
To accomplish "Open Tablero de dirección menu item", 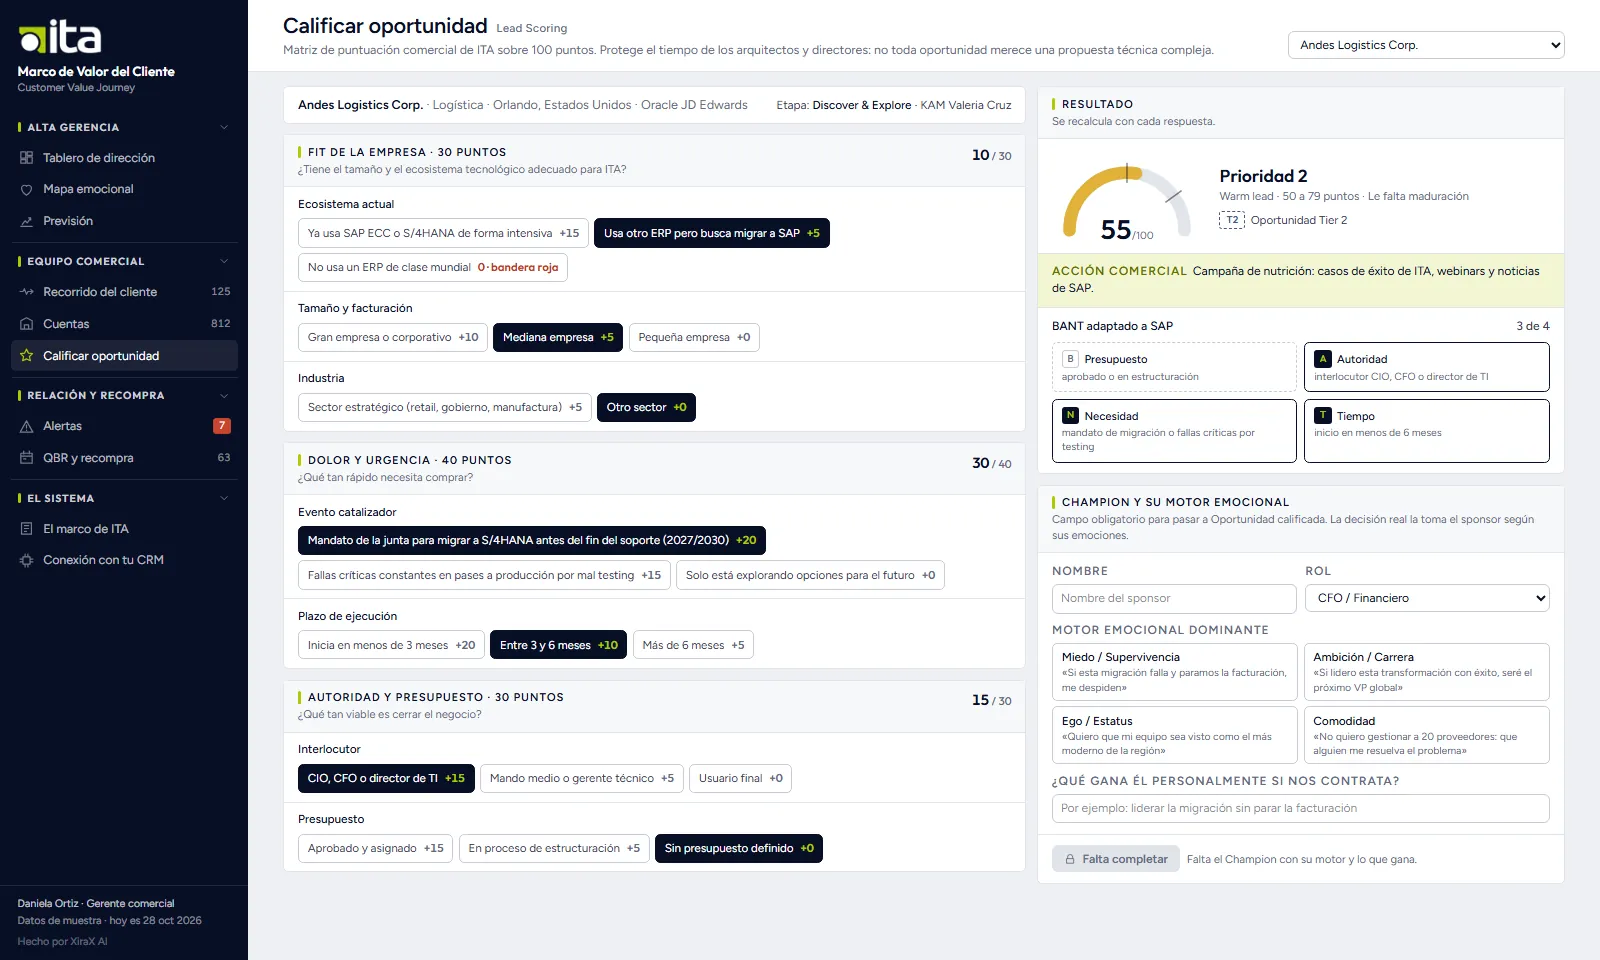I will [x=124, y=158].
